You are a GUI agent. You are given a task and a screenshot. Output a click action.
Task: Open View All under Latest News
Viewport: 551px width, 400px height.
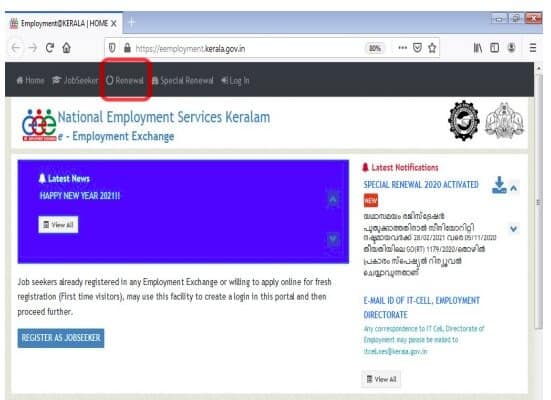[x=58, y=225]
